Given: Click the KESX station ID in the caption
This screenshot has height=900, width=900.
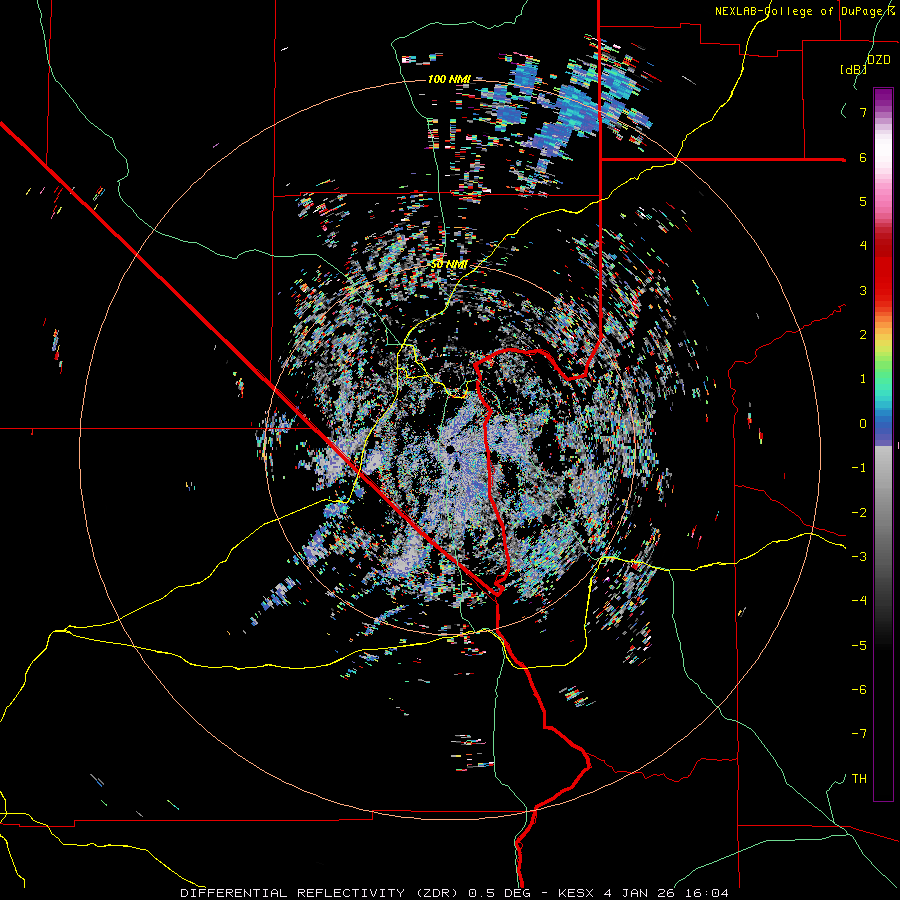Looking at the screenshot, I should tap(576, 893).
